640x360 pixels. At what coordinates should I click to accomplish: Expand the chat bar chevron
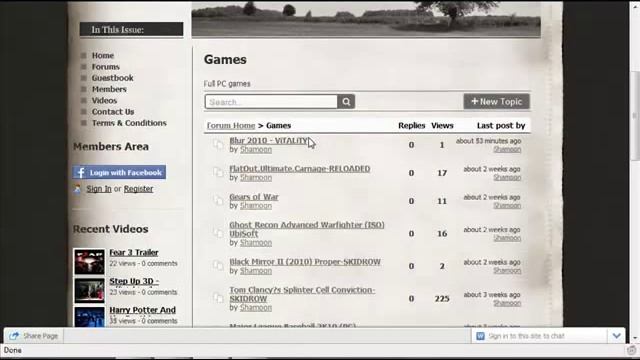pyautogui.click(x=616, y=336)
